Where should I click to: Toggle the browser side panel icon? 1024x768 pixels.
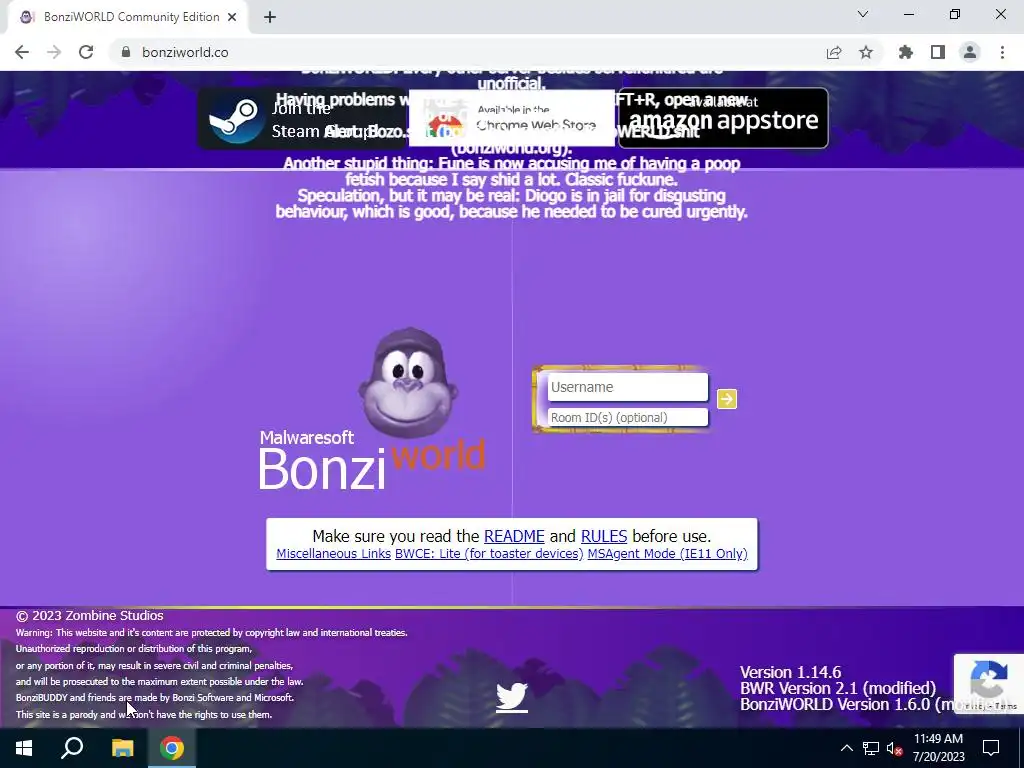coord(938,52)
